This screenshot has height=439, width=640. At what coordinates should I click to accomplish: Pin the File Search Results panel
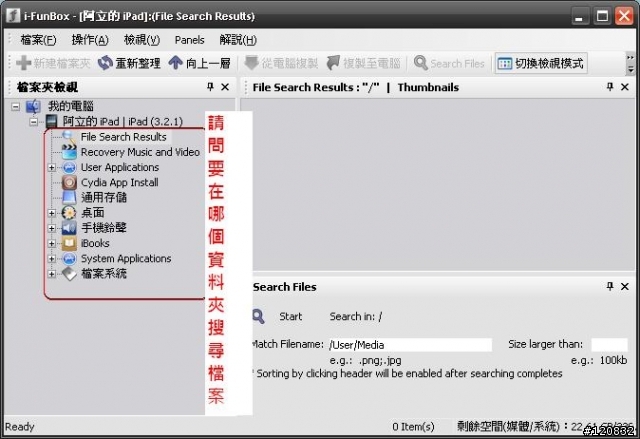click(x=610, y=87)
